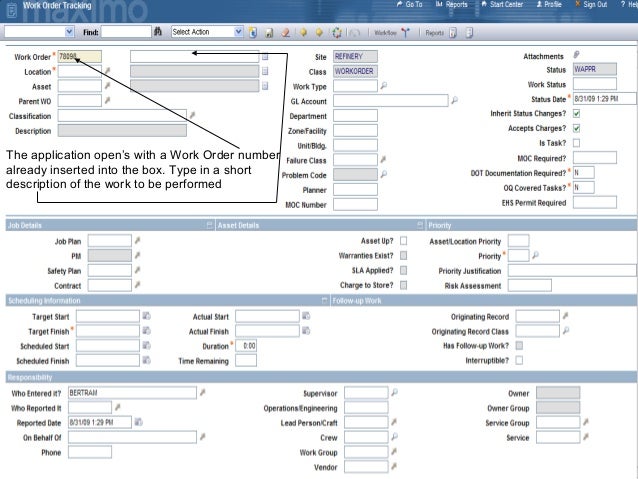
Task: Click the first Reports toolbar icon
Action: pos(453,33)
